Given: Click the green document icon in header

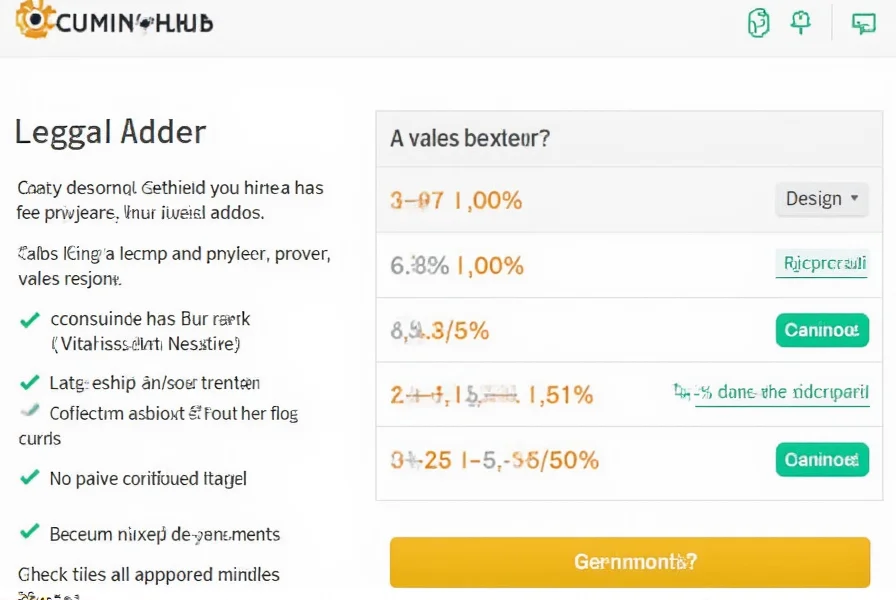Looking at the screenshot, I should pyautogui.click(x=758, y=23).
